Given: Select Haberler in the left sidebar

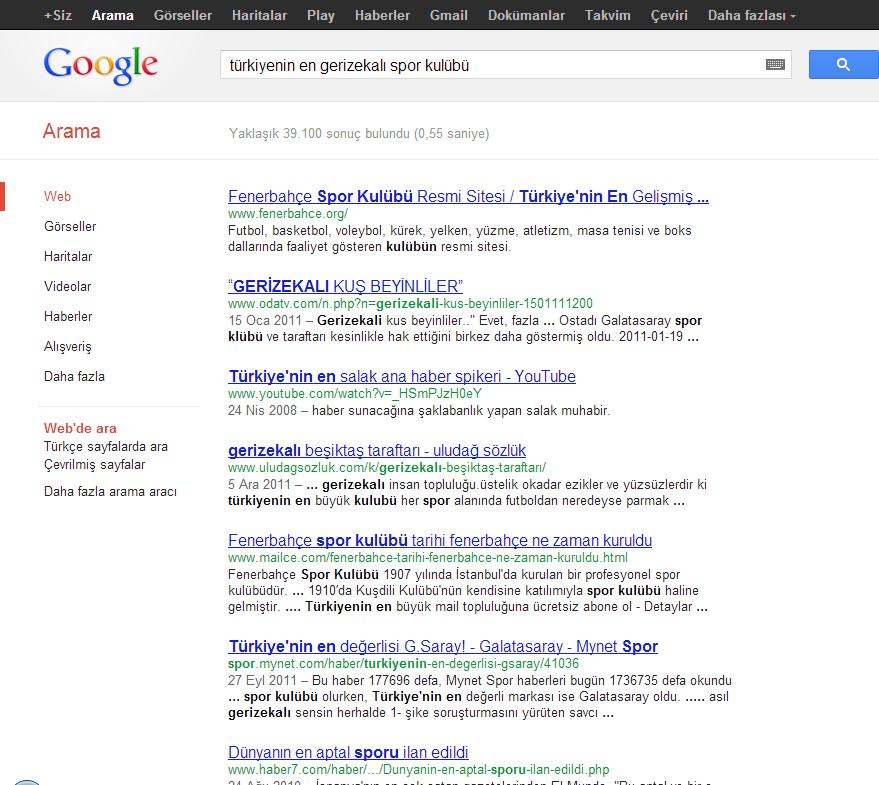Looking at the screenshot, I should point(68,316).
